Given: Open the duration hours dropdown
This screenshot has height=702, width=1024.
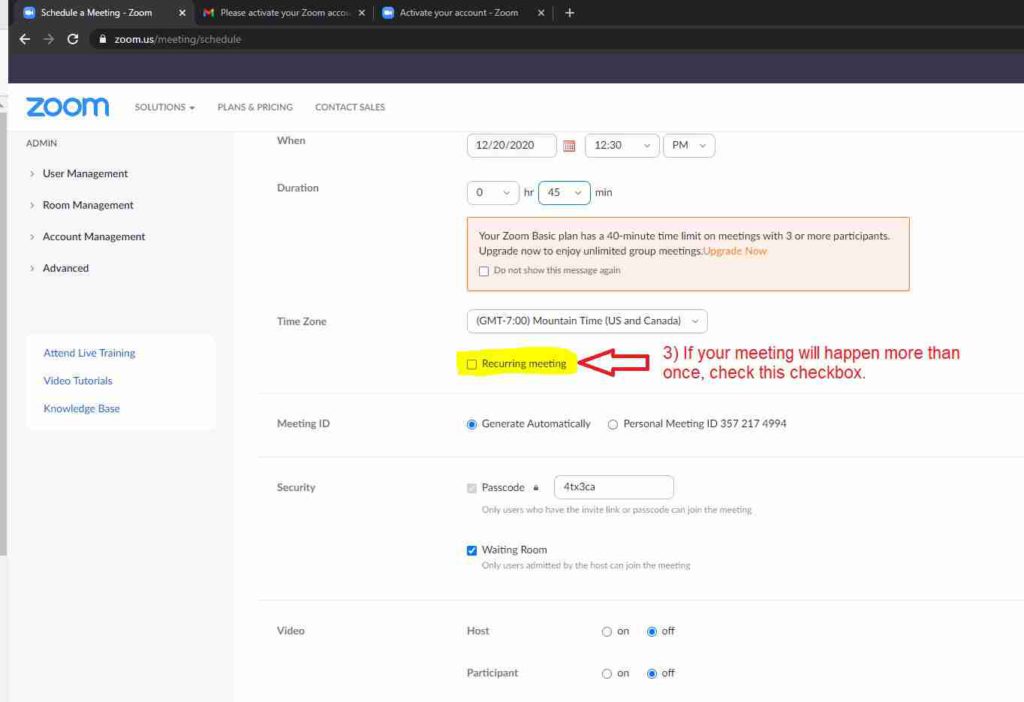Looking at the screenshot, I should coord(493,193).
